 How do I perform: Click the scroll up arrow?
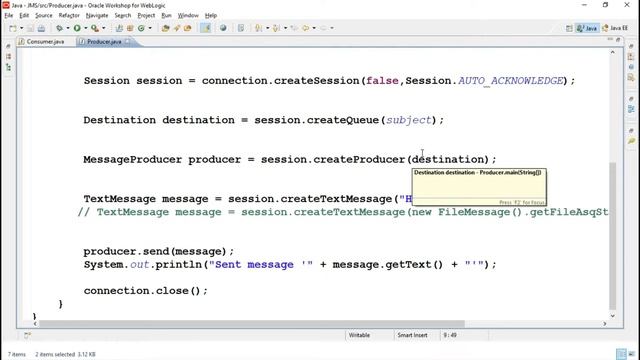(x=612, y=52)
